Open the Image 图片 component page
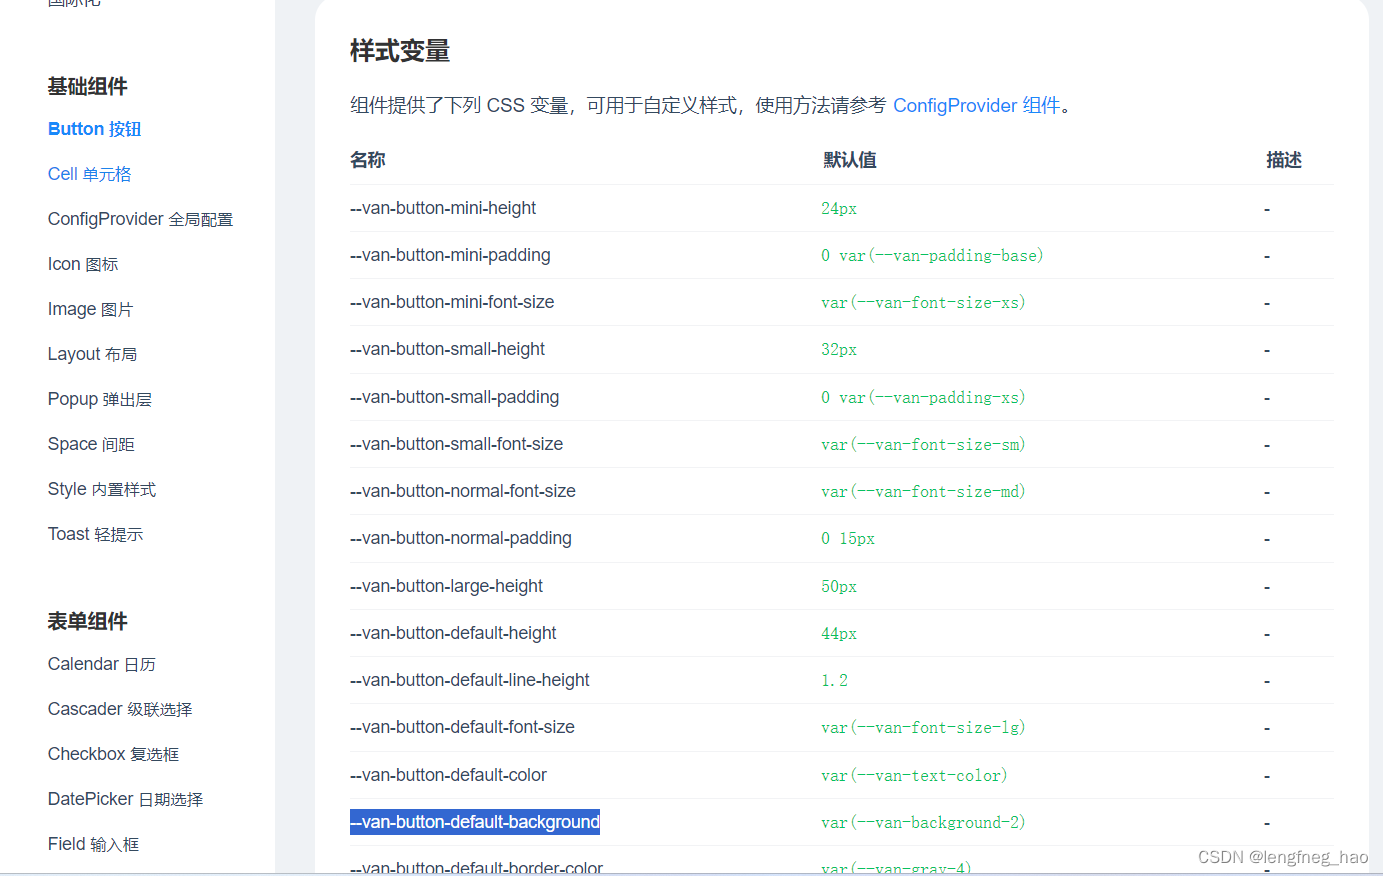 [x=90, y=308]
